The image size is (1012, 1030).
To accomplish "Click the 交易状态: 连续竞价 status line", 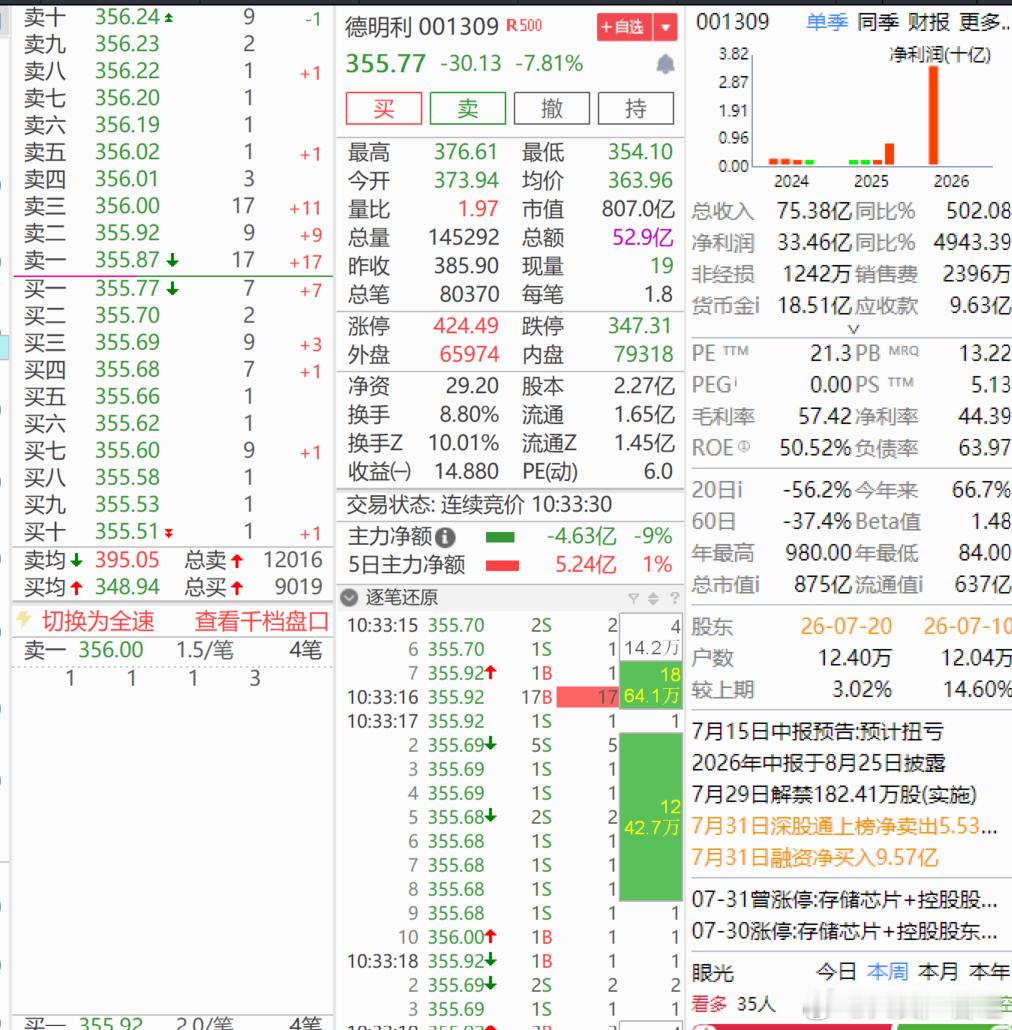I will [x=479, y=504].
